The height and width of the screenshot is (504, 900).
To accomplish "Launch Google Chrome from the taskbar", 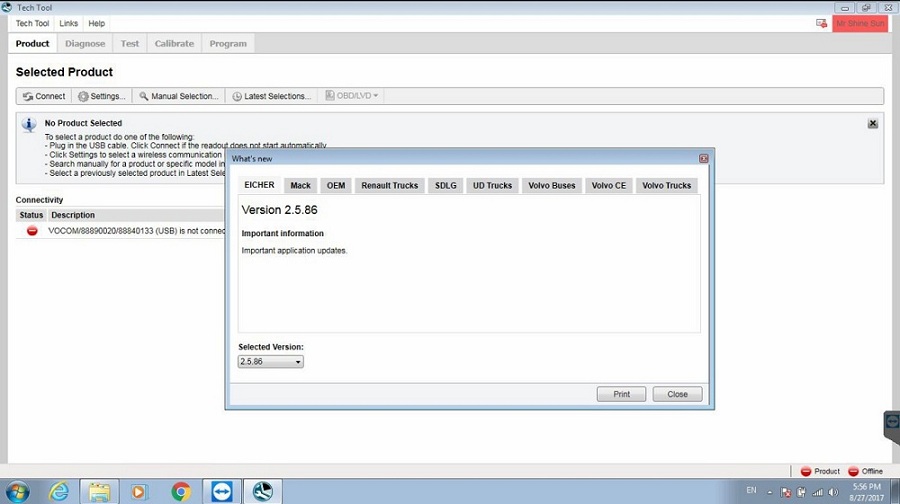I will click(x=180, y=491).
